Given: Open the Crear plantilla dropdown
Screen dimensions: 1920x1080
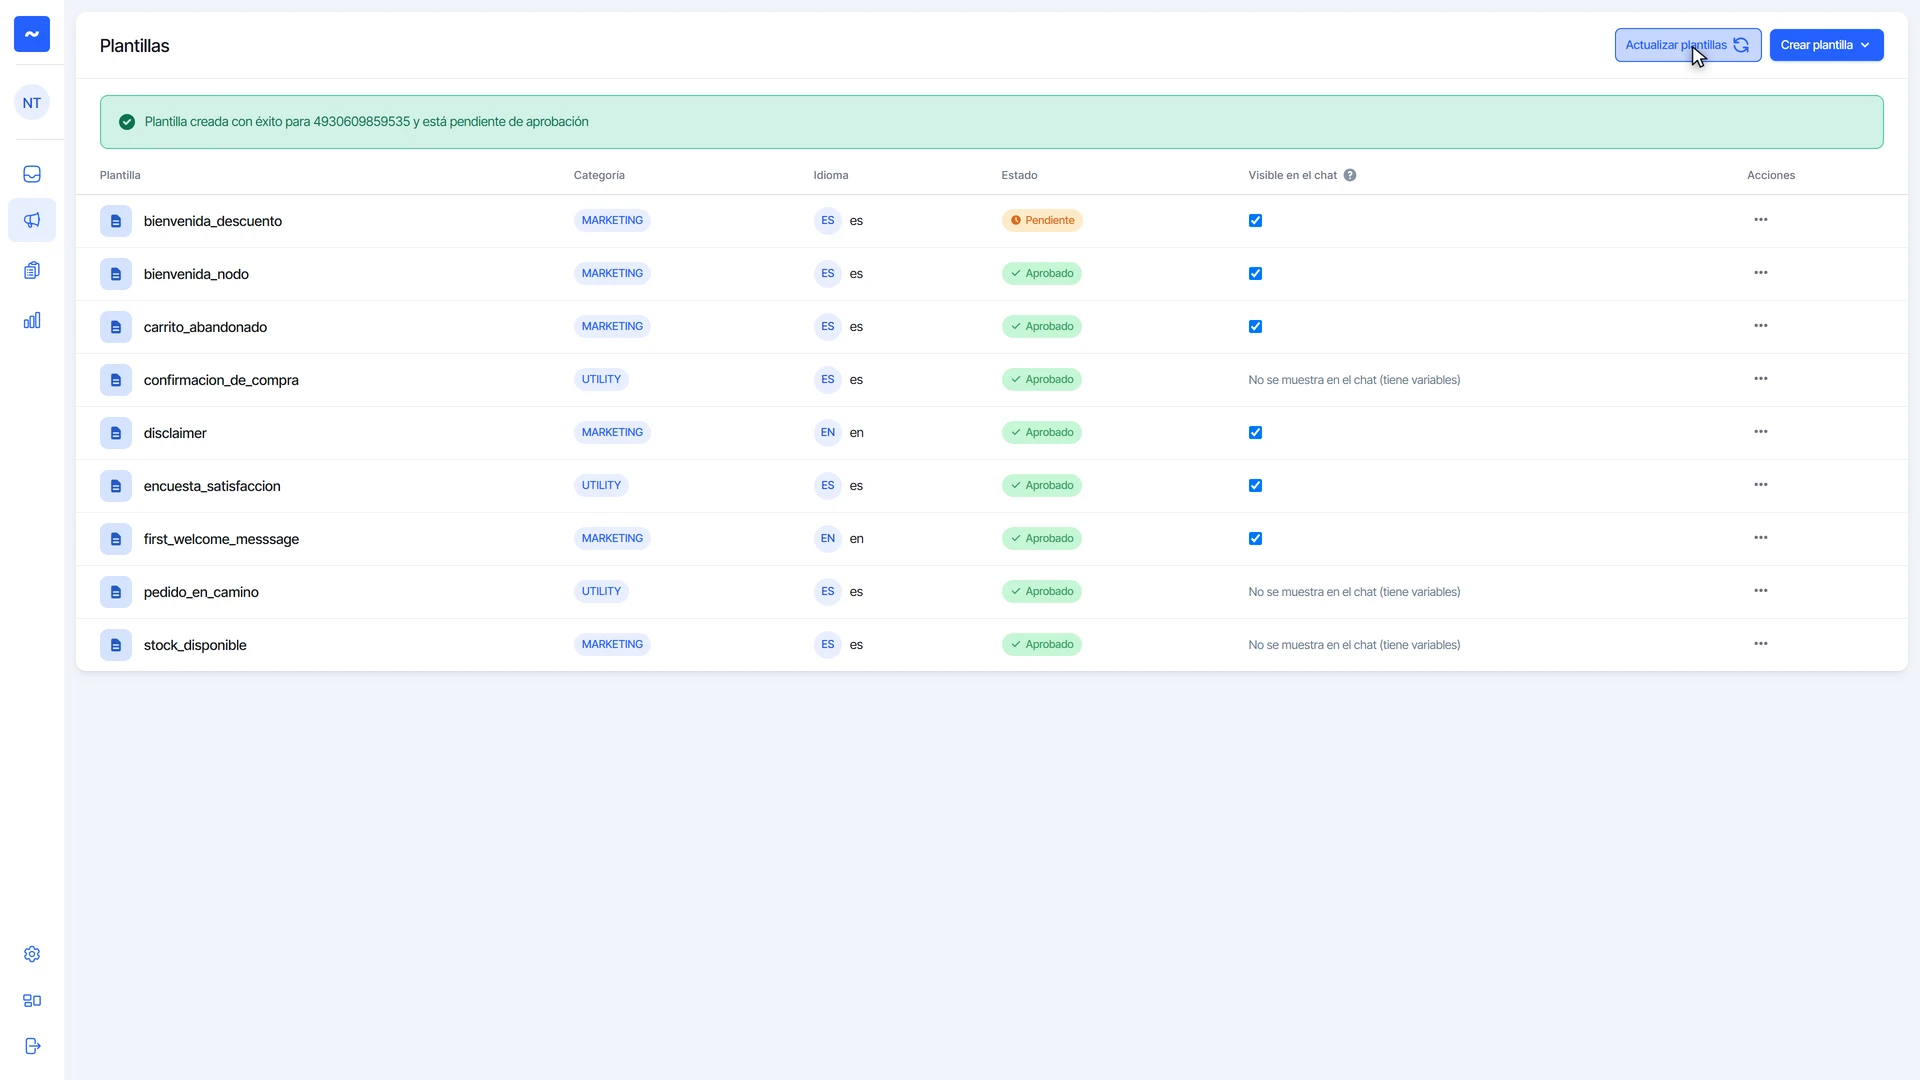Looking at the screenshot, I should (1826, 45).
